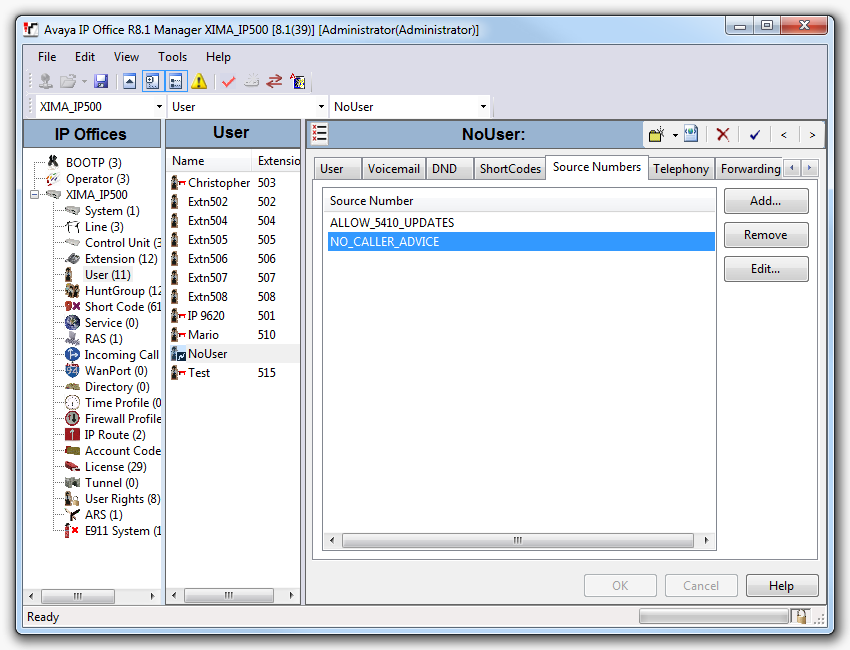Click yellow warning error pane icon

(x=199, y=81)
